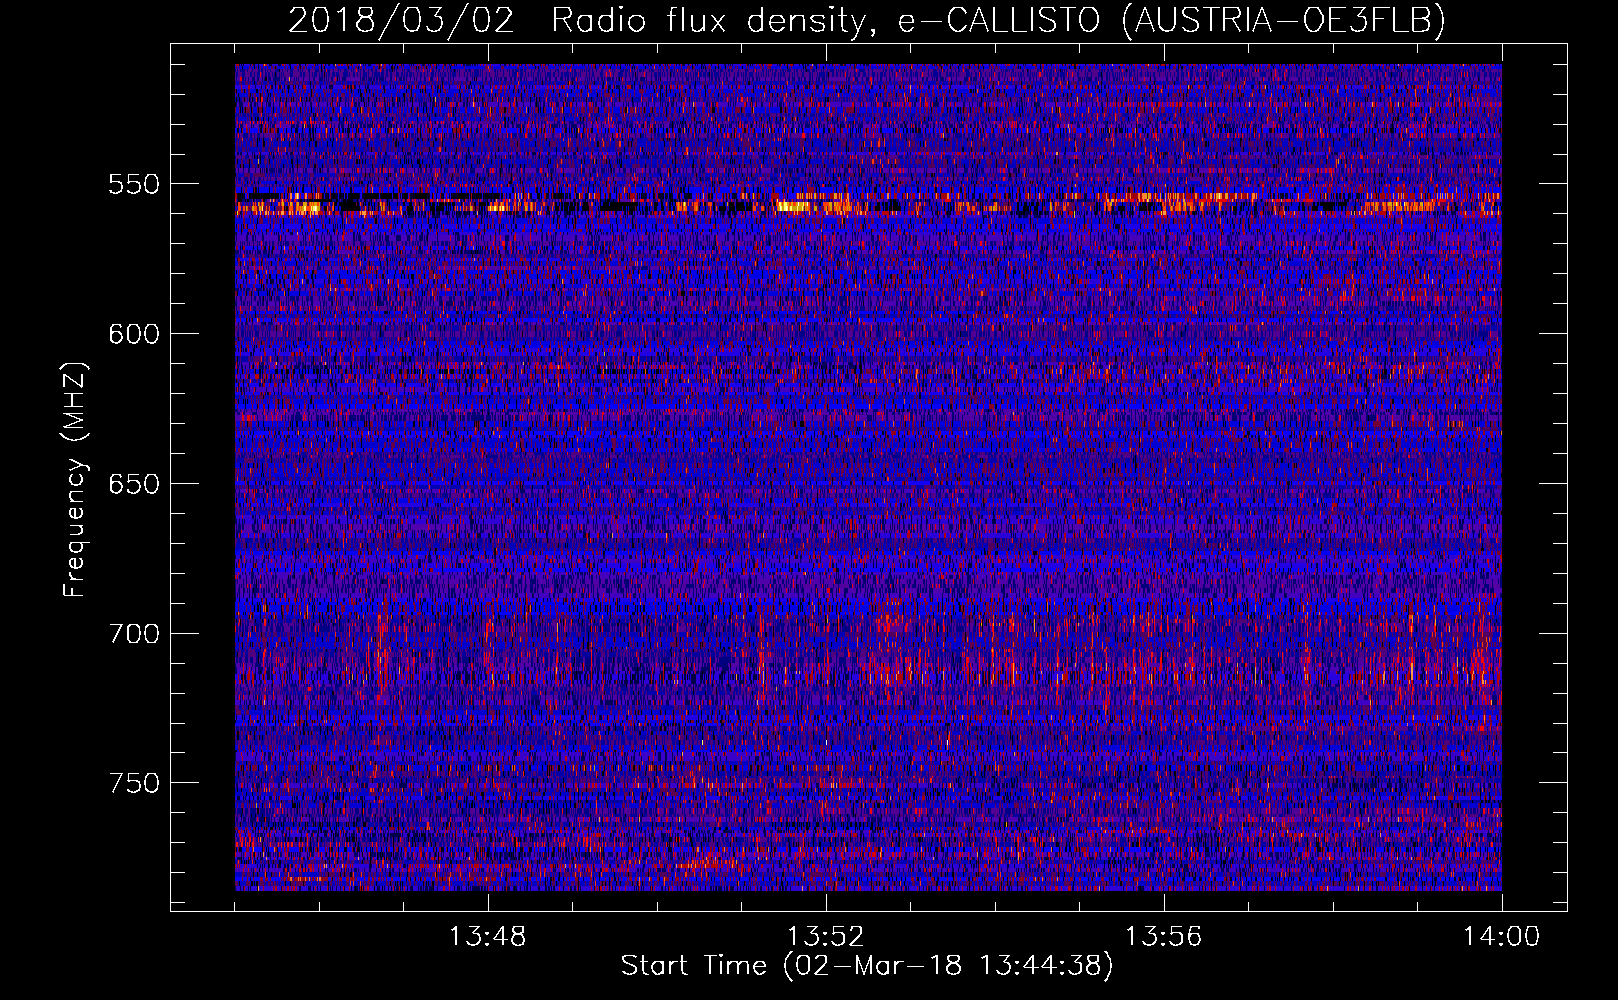Click the 13:48 time tick label
This screenshot has height=1000, width=1618.
pos(488,937)
